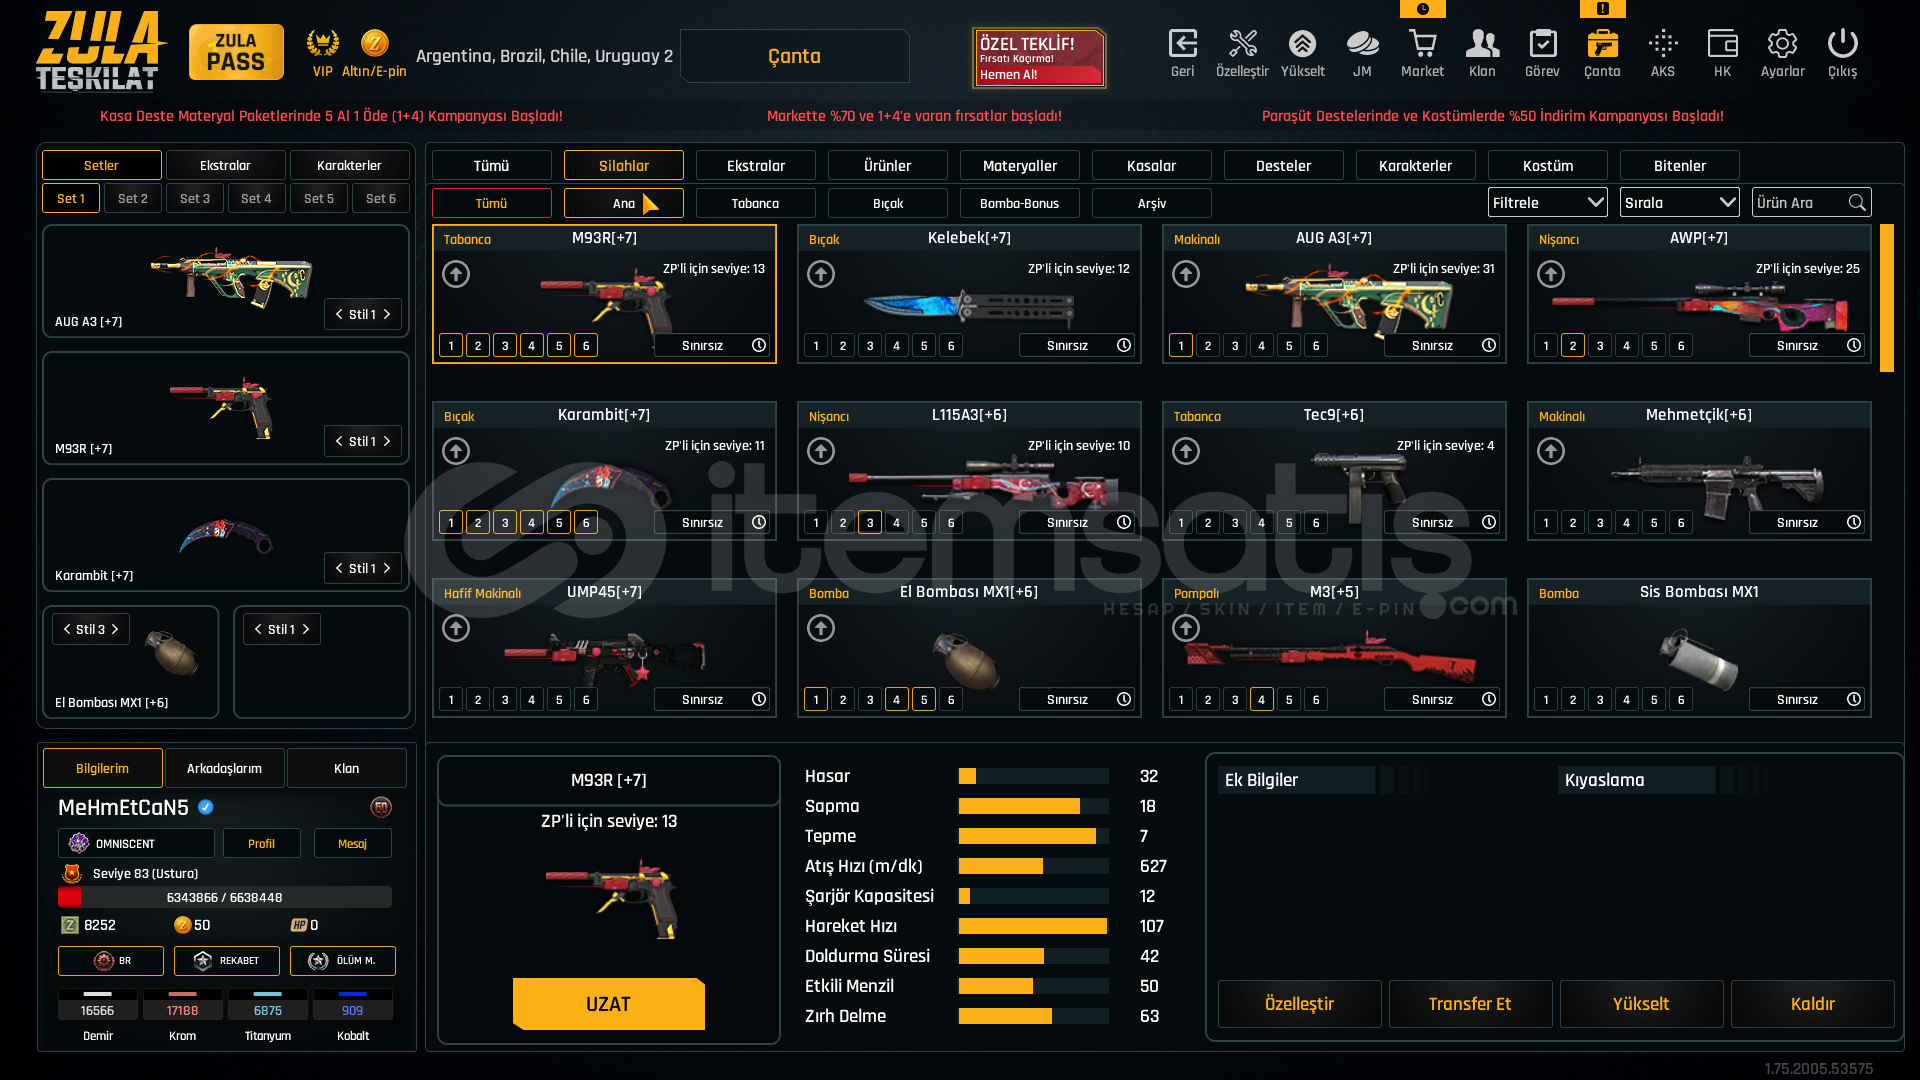Select the Tabanca weapon subtab

[755, 203]
